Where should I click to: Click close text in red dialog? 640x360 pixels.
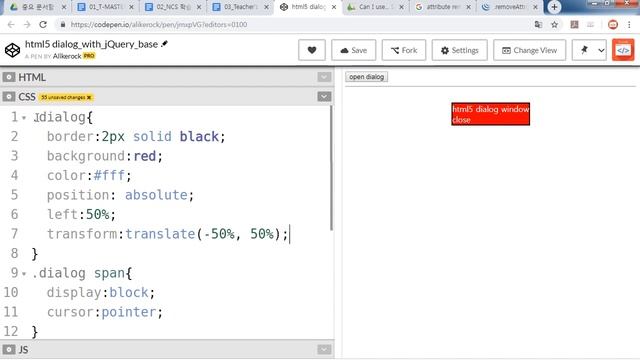pyautogui.click(x=461, y=120)
